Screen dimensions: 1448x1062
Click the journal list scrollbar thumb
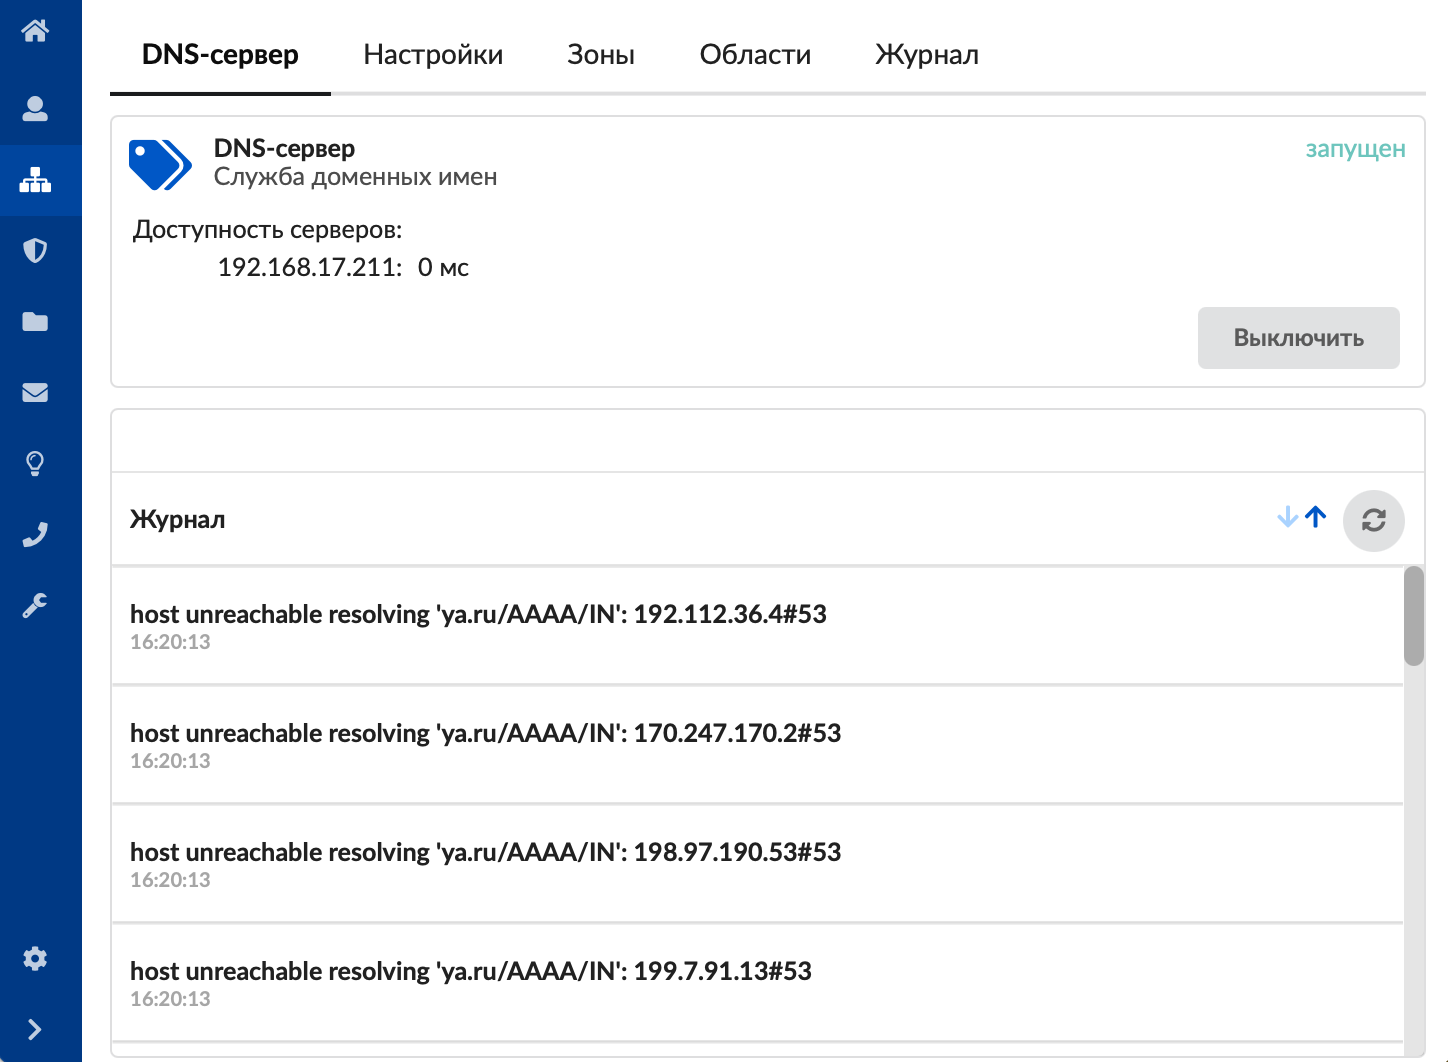[1413, 616]
